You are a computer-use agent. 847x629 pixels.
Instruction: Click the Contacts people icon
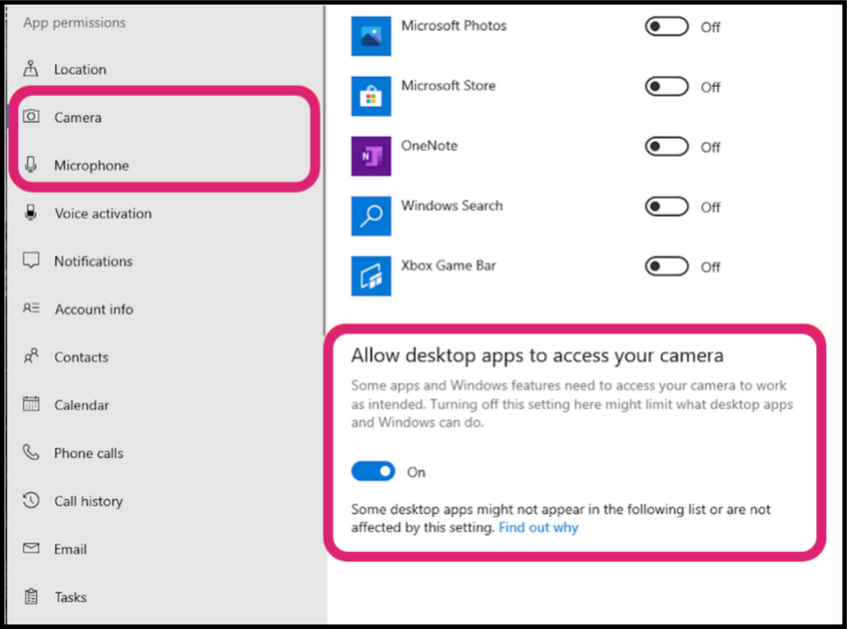click(x=31, y=356)
